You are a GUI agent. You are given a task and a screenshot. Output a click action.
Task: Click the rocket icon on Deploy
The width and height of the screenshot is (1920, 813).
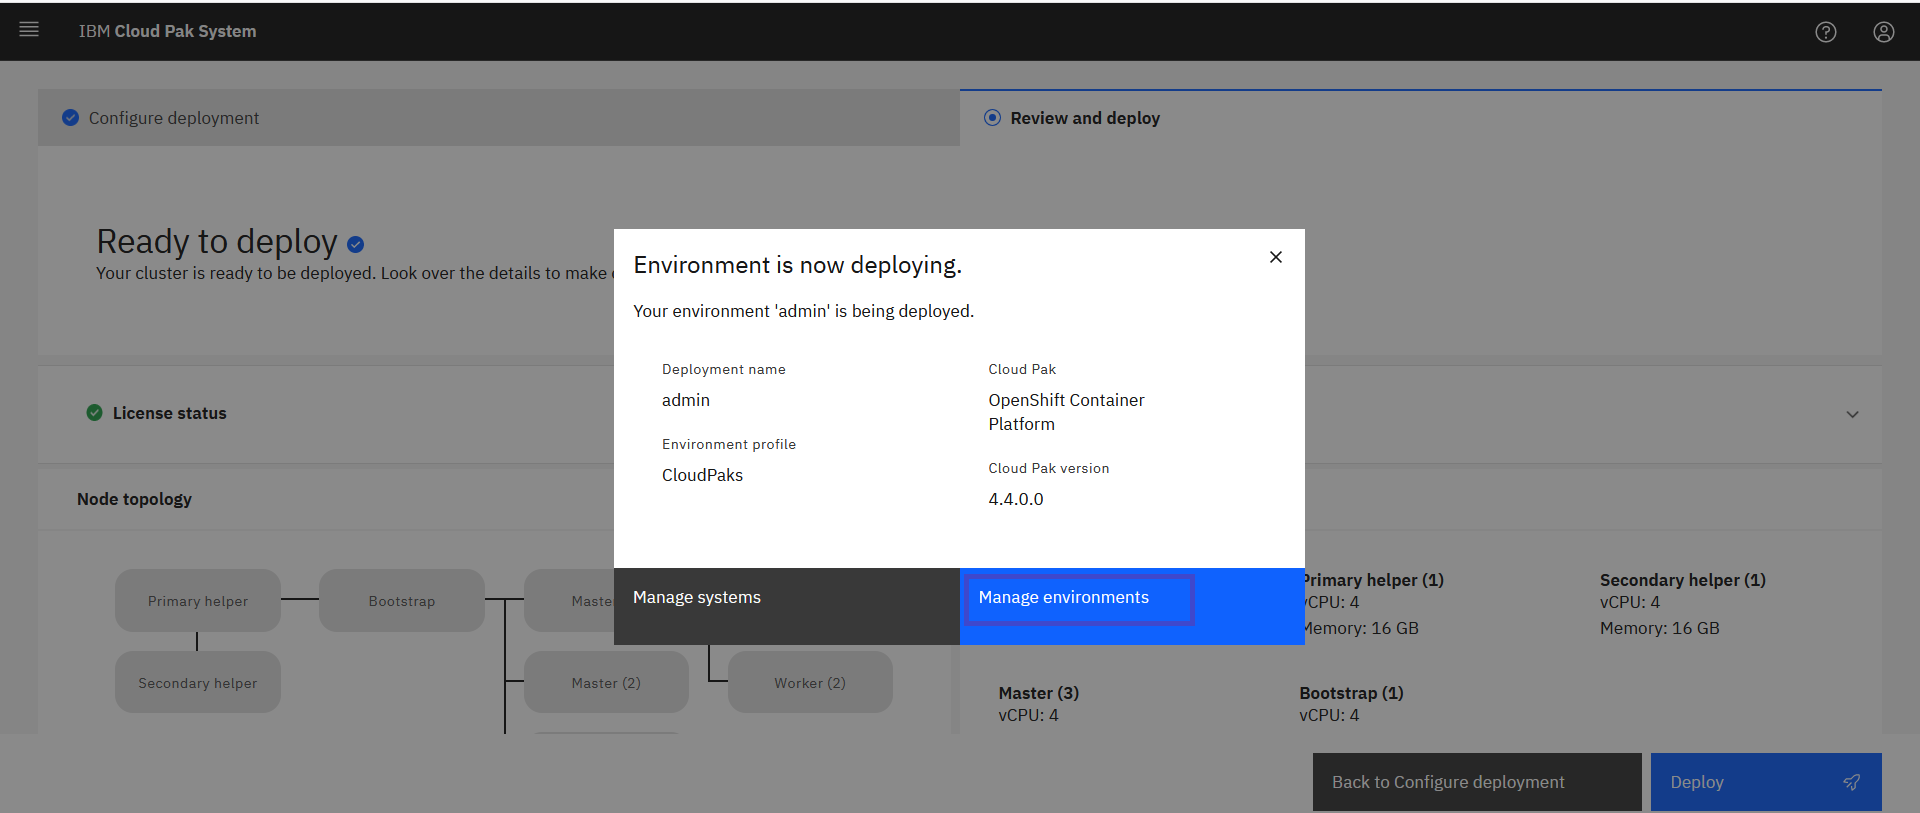coord(1851,782)
